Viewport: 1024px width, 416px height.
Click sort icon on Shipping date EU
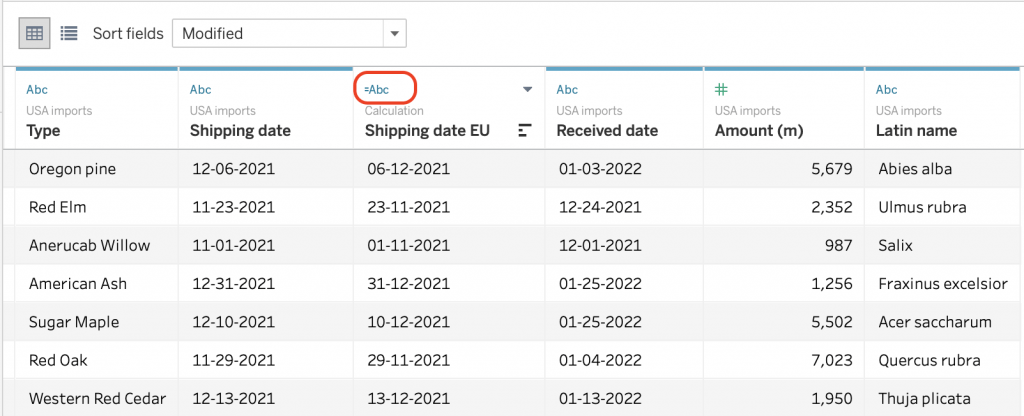(524, 131)
